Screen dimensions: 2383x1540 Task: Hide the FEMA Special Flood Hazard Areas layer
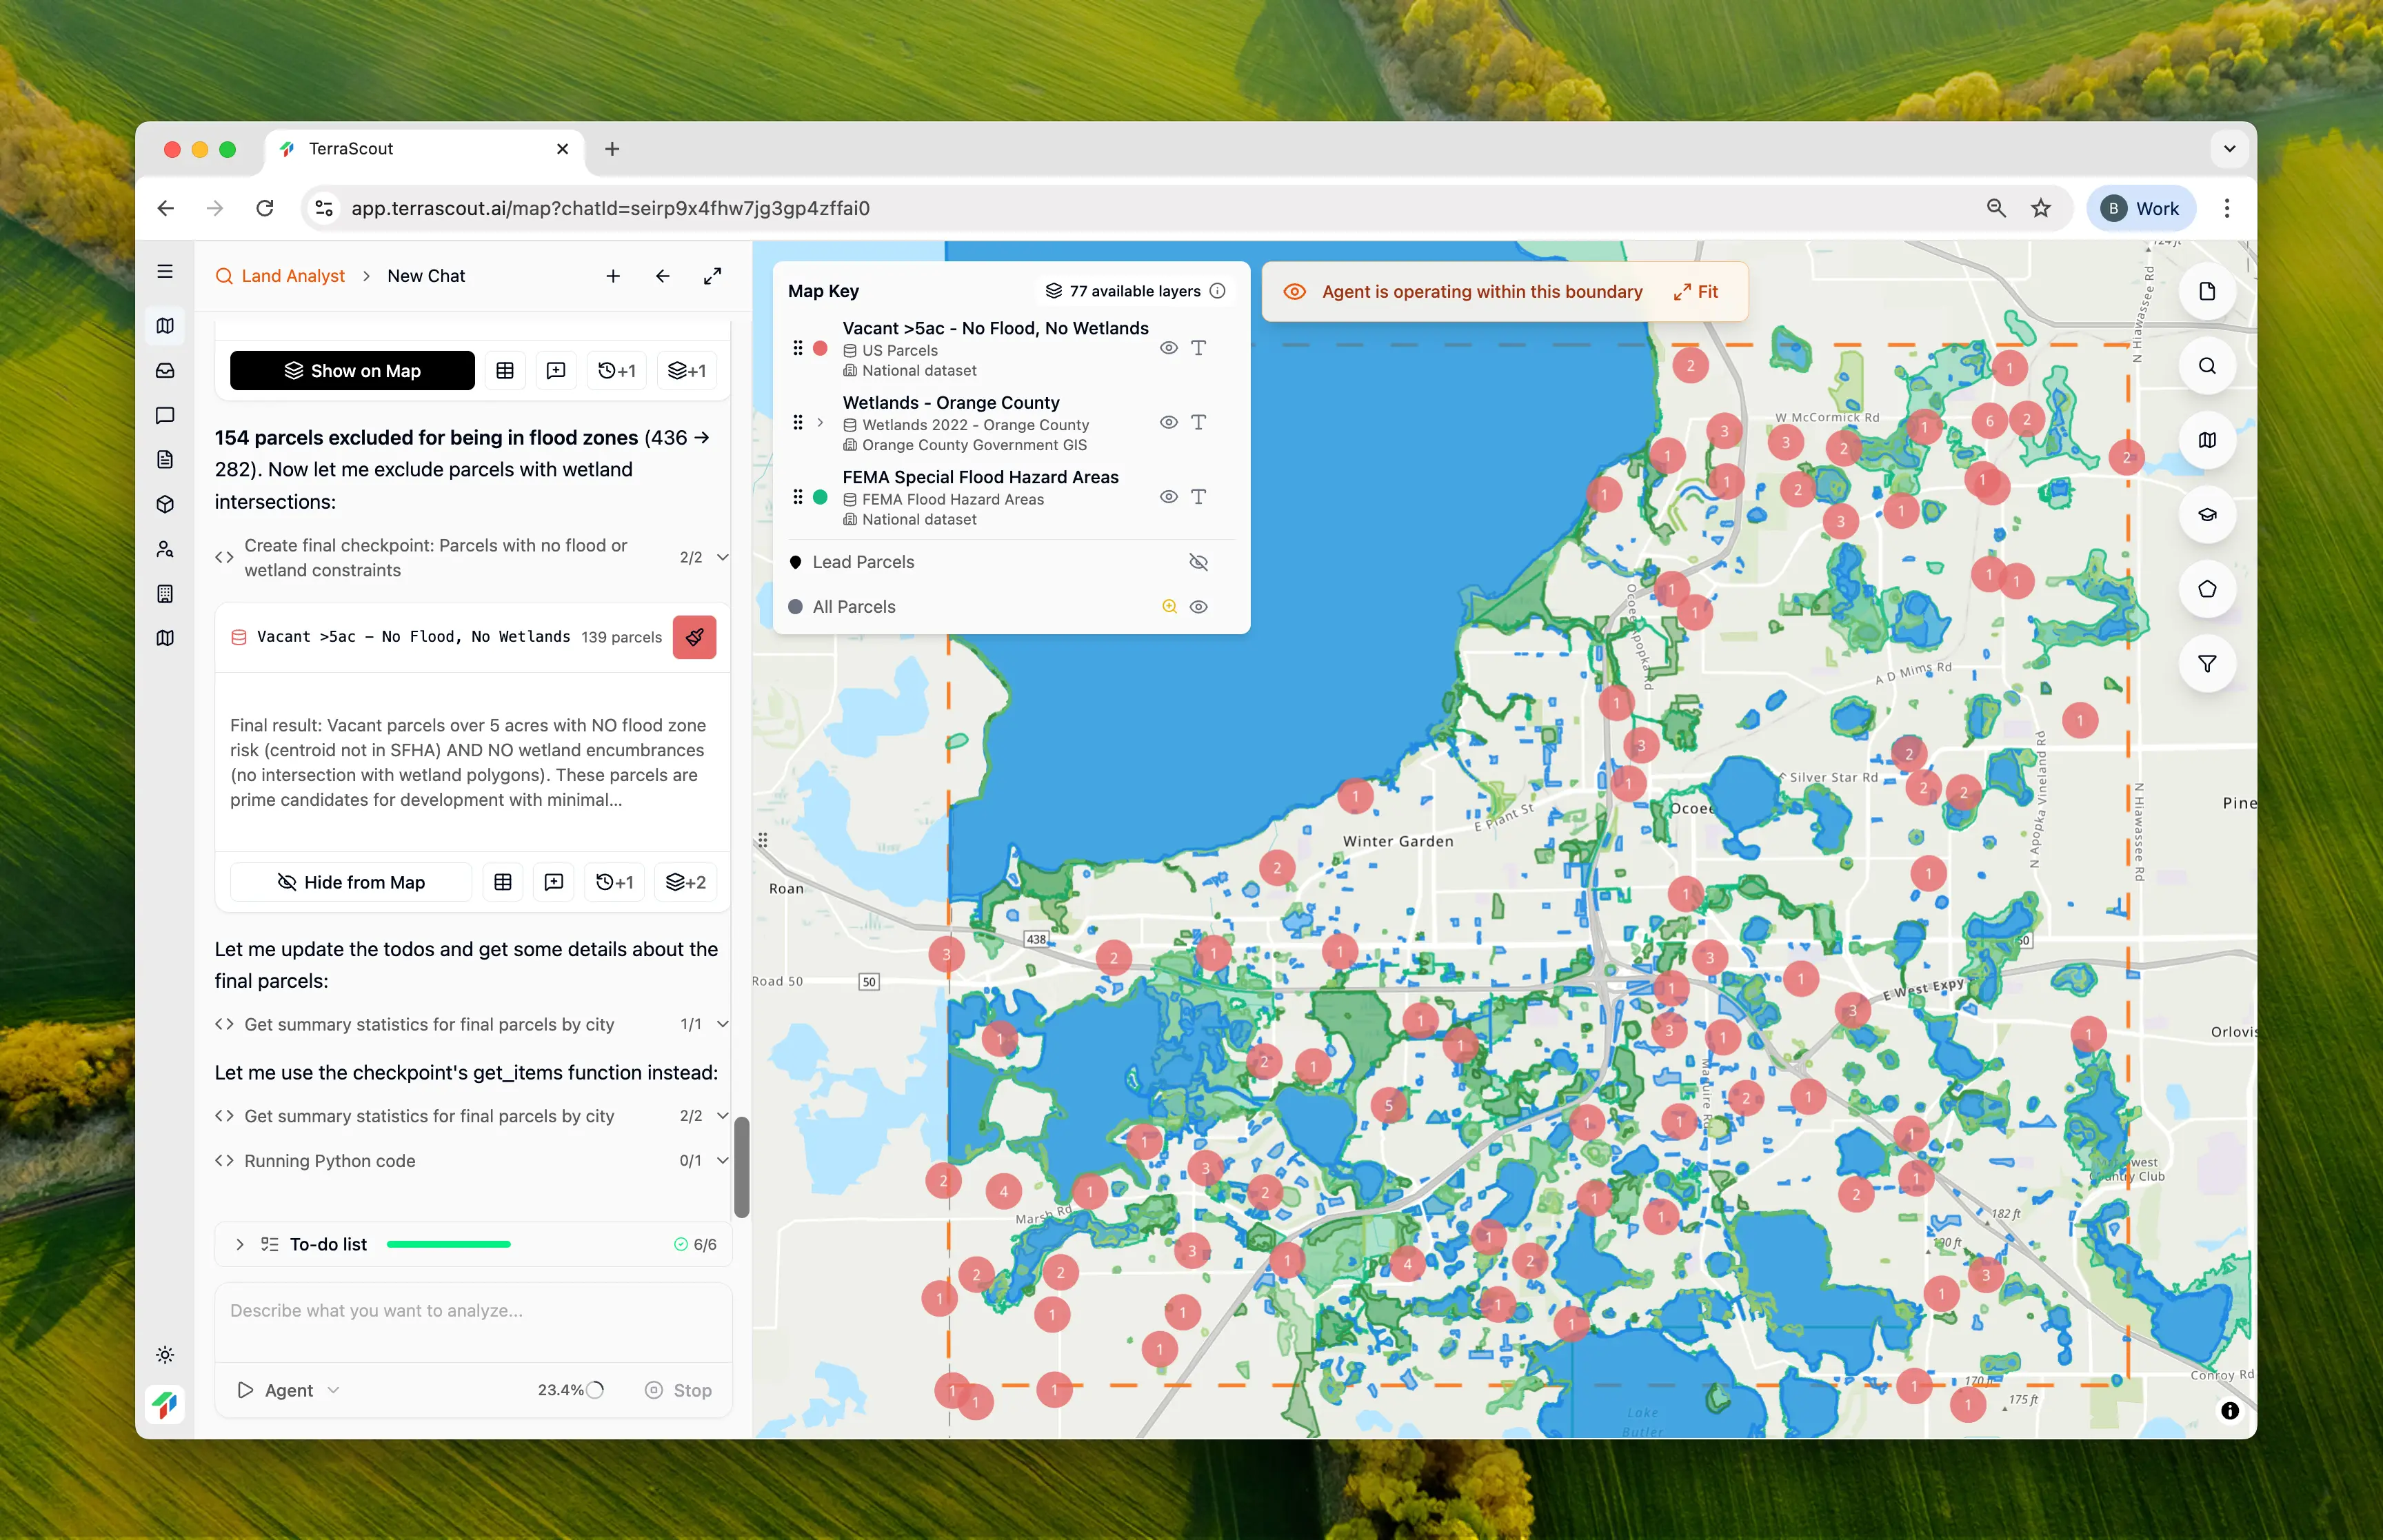pos(1168,497)
